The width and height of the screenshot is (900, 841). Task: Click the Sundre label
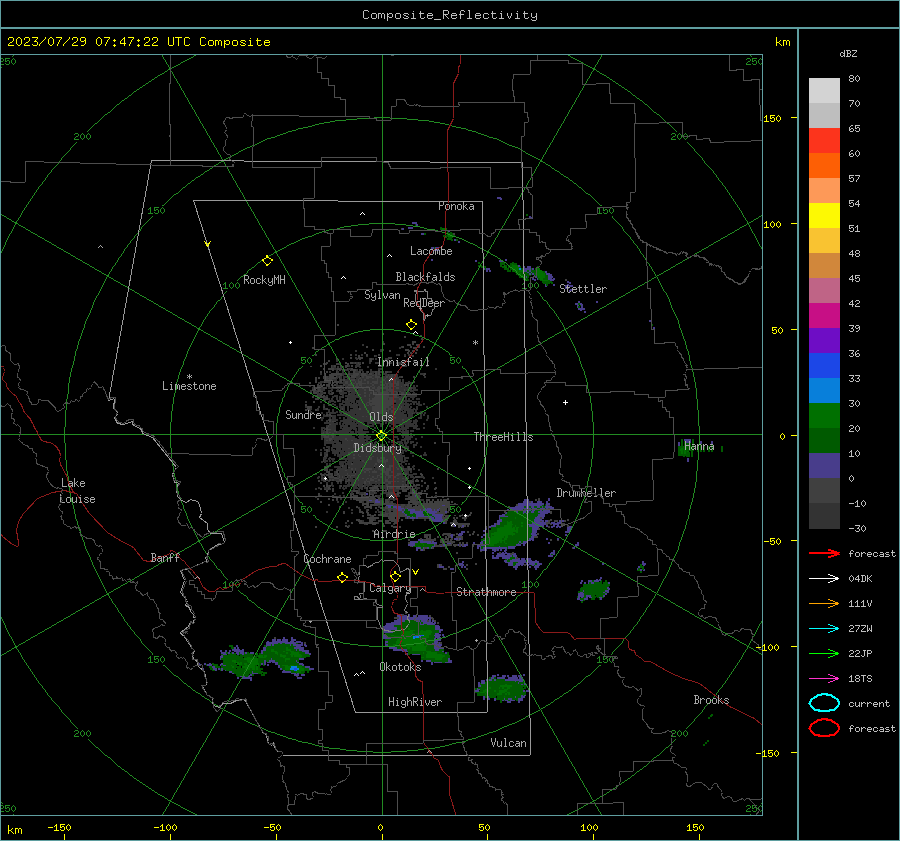(x=303, y=414)
